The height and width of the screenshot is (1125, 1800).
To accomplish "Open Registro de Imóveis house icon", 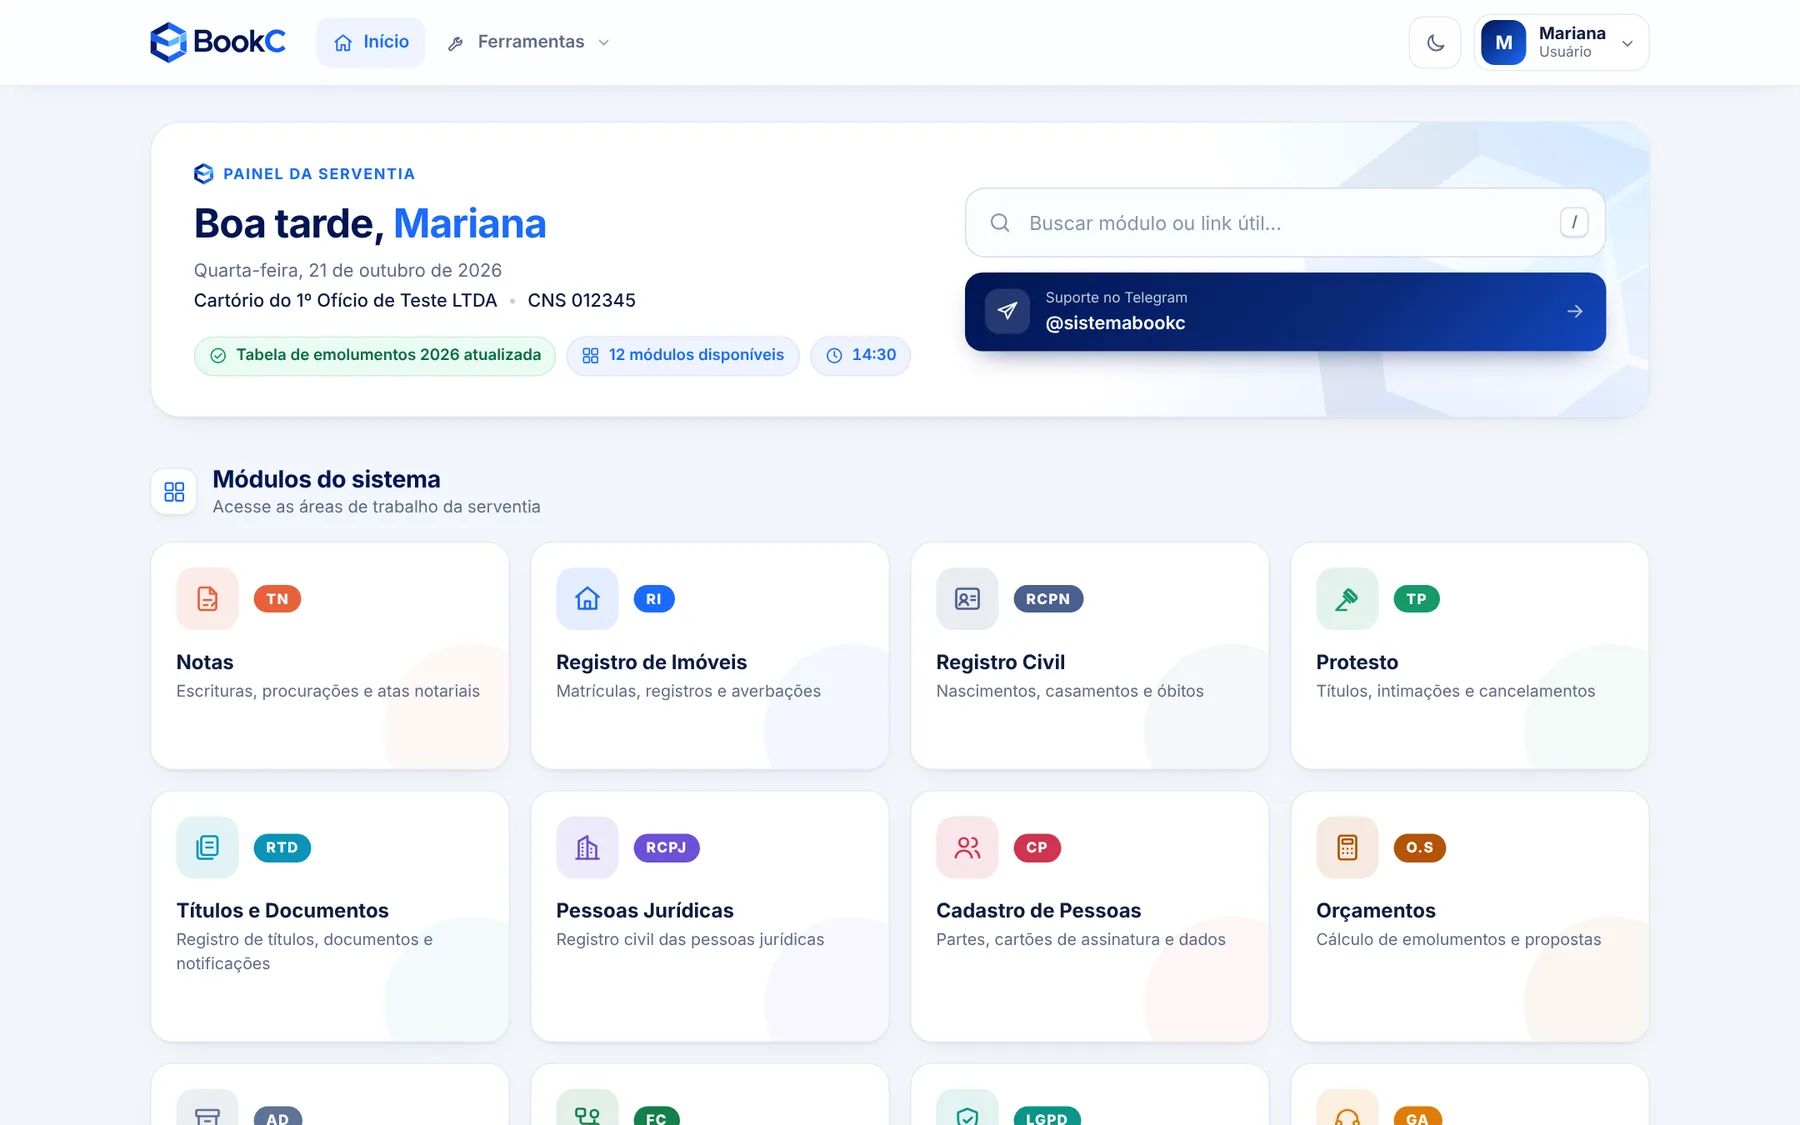I will point(587,599).
